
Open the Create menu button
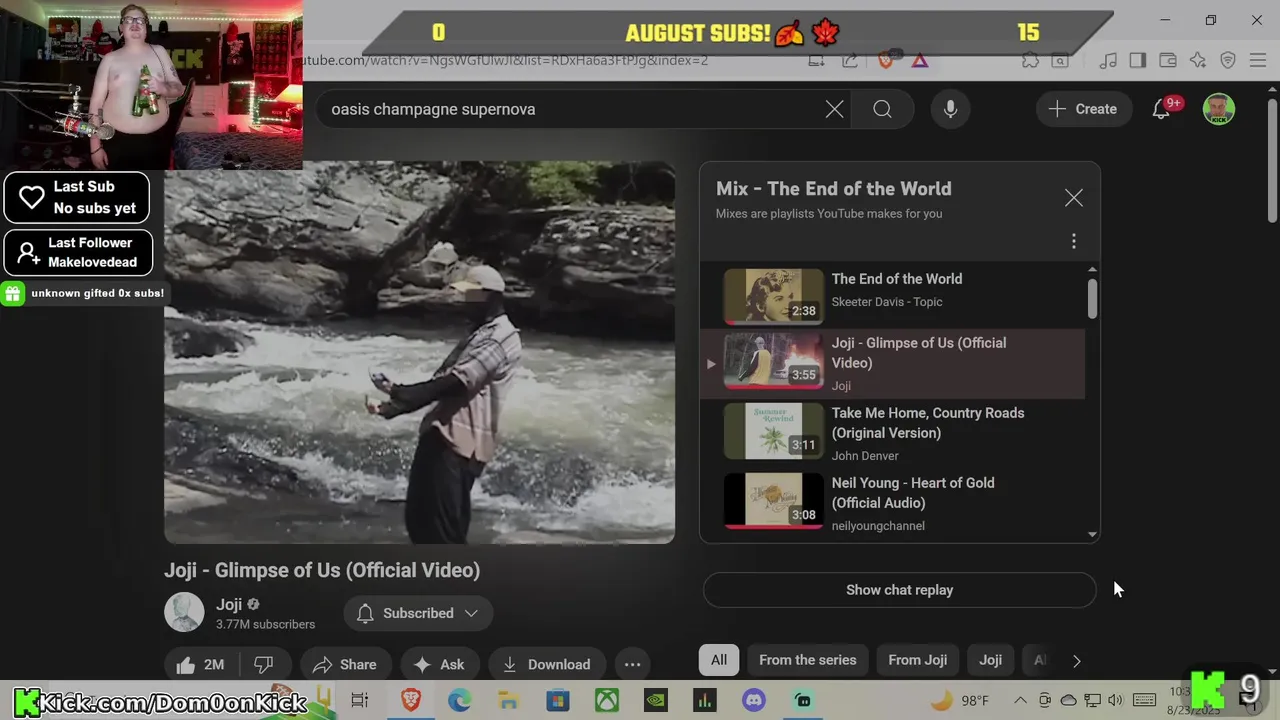1083,109
